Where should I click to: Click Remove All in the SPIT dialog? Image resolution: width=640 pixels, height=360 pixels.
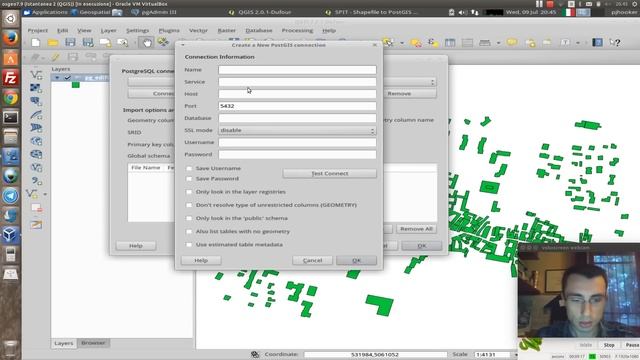416,229
